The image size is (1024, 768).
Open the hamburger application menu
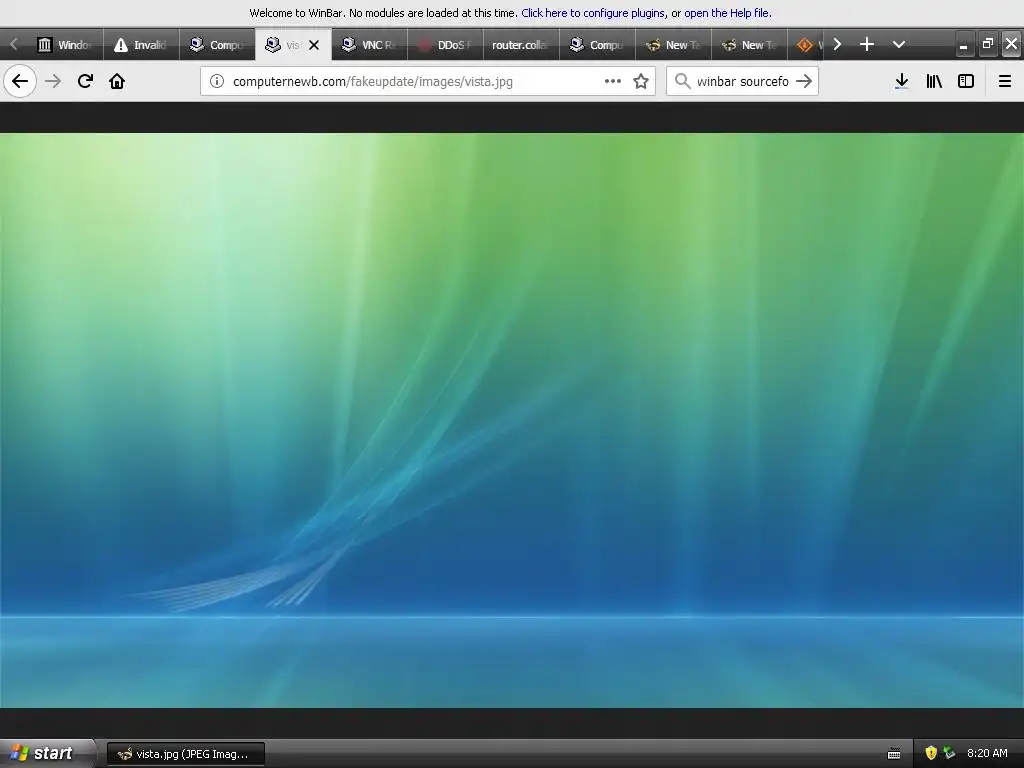click(1005, 81)
